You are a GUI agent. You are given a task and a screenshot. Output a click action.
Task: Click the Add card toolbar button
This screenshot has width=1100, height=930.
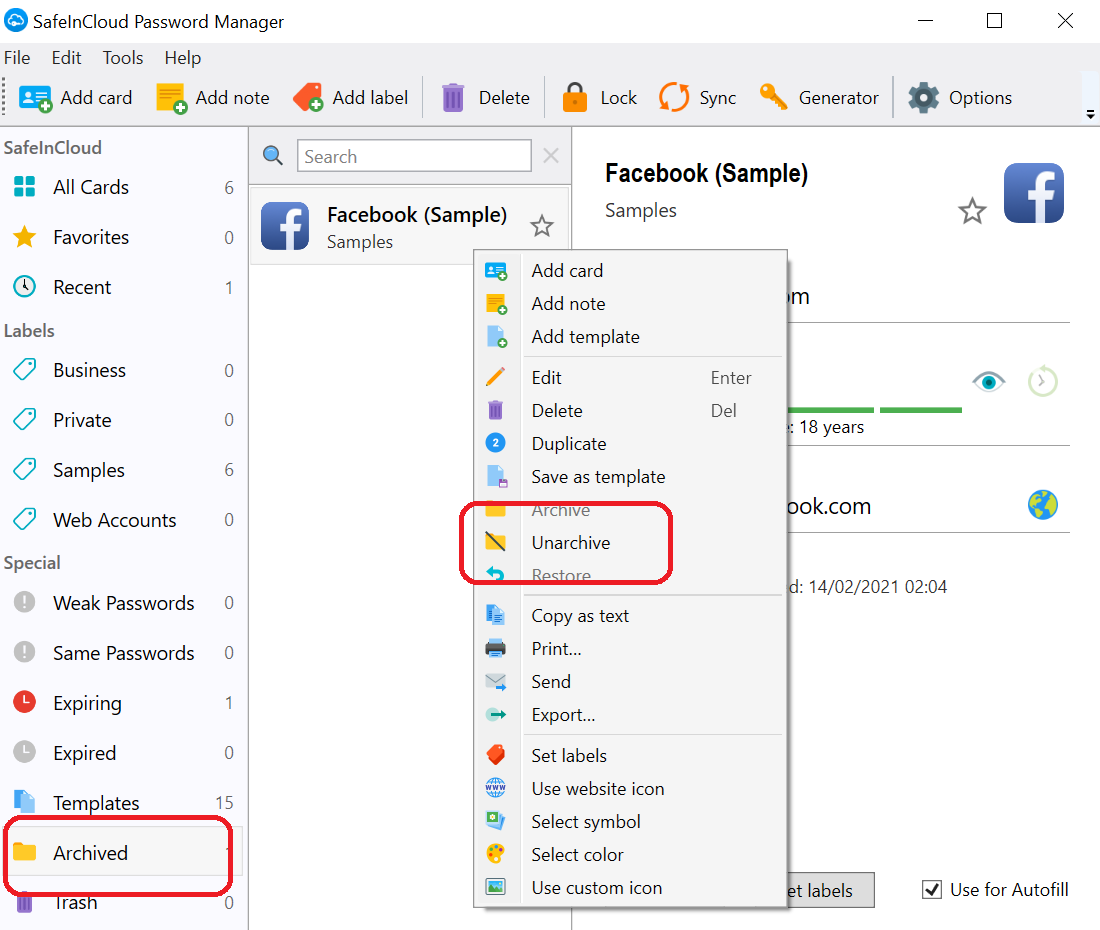coord(76,97)
